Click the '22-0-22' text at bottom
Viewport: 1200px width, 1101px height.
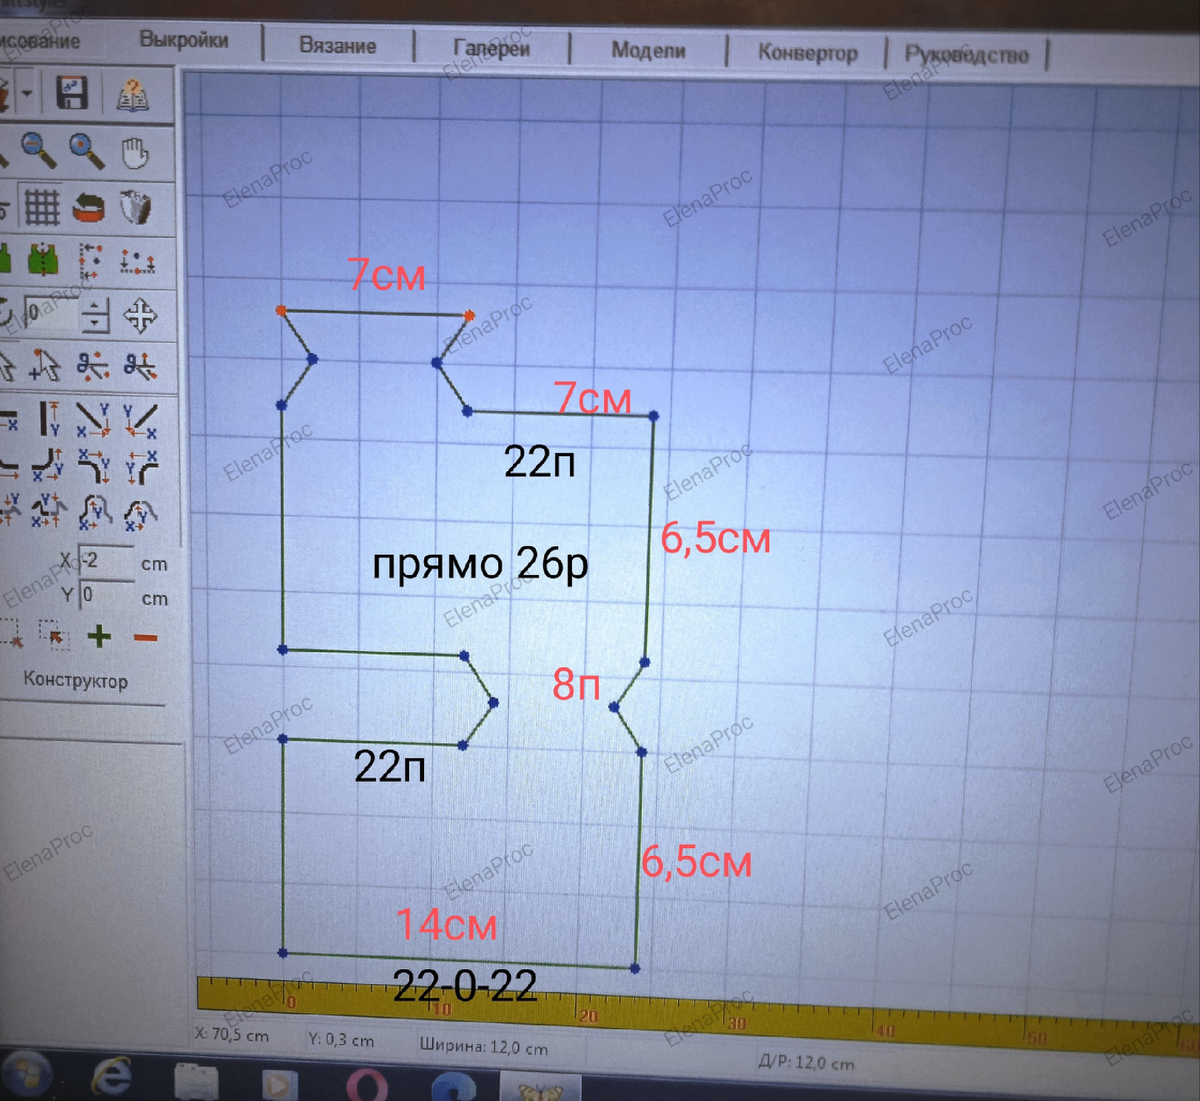[x=465, y=987]
